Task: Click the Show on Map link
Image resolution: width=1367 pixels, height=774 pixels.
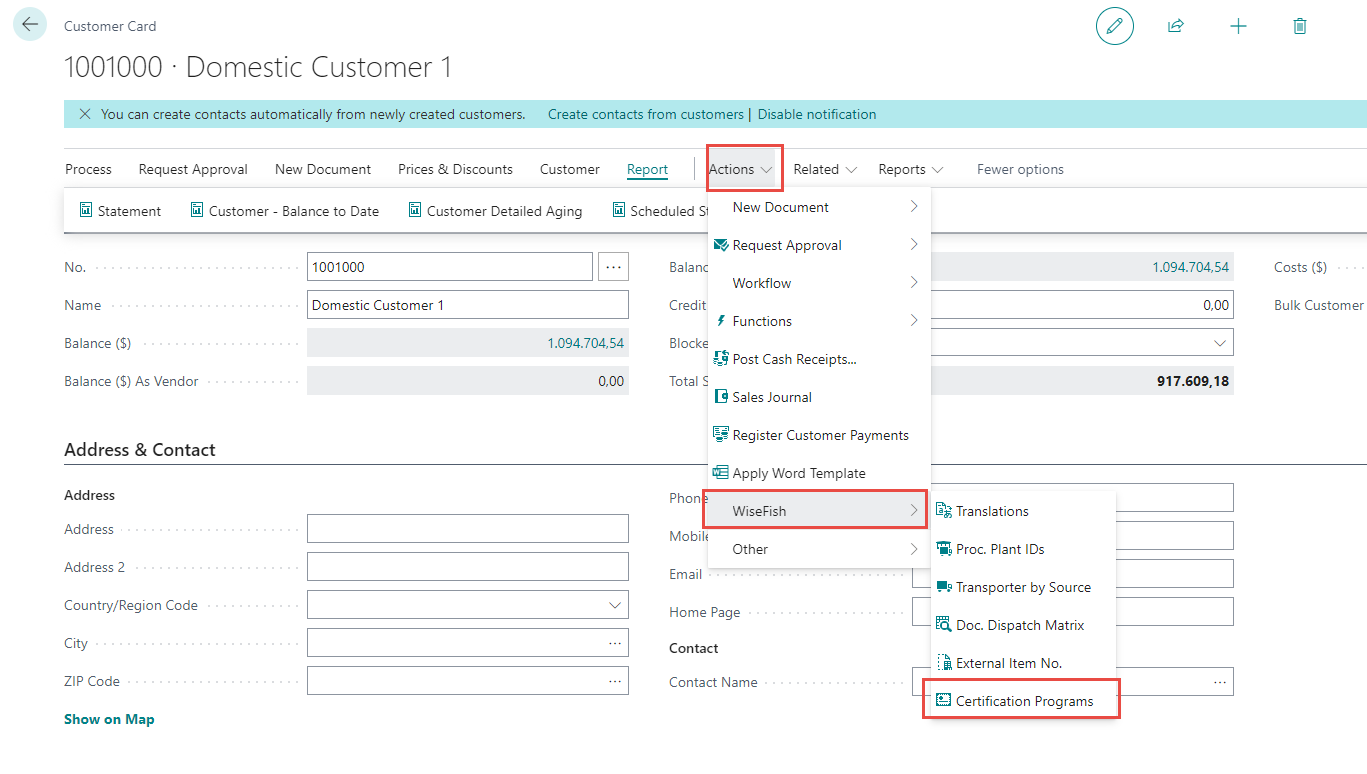Action: pos(109,719)
